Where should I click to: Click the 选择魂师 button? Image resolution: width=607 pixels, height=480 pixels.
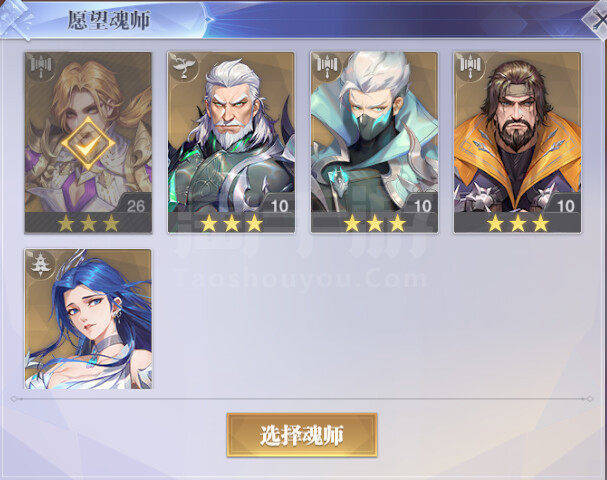(302, 435)
